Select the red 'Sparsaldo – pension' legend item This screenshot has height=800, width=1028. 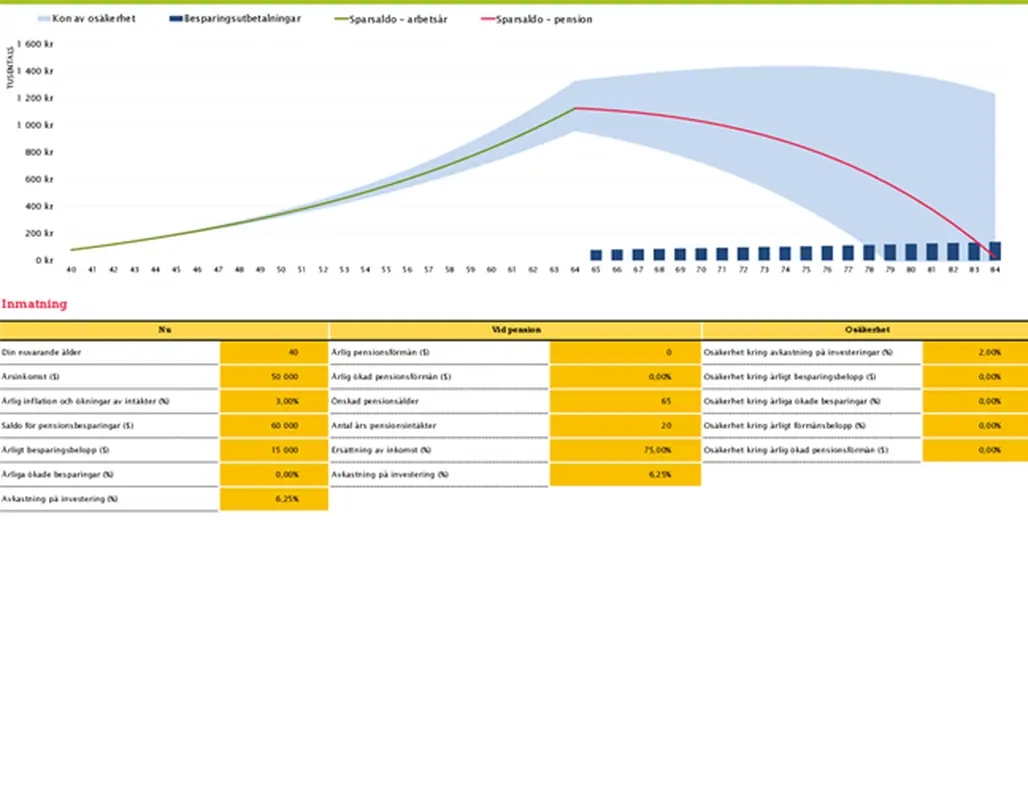coord(552,19)
